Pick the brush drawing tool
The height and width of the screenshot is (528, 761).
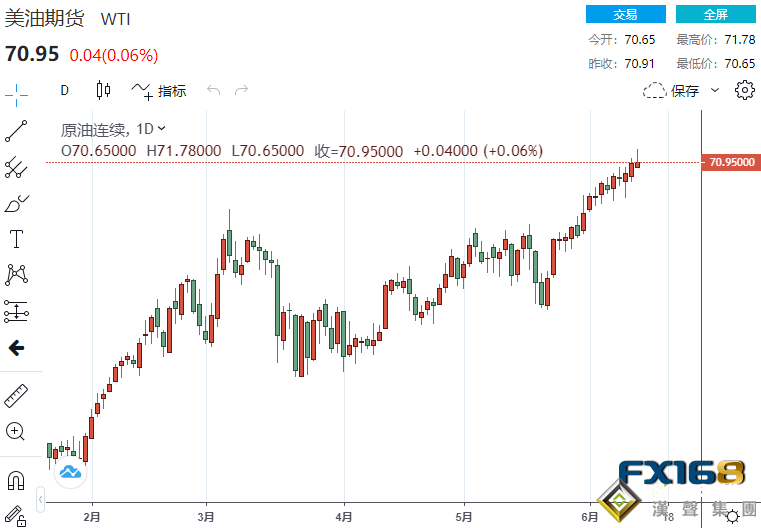(x=17, y=203)
